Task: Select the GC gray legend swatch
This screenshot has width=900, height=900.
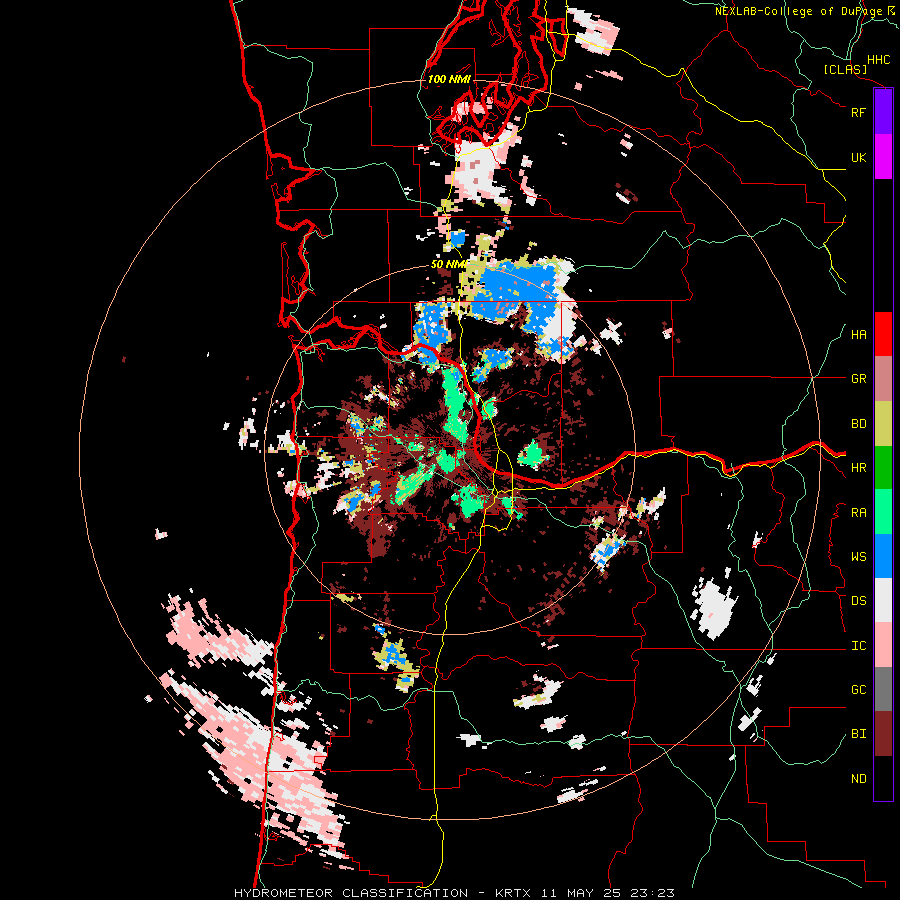Action: [x=883, y=689]
